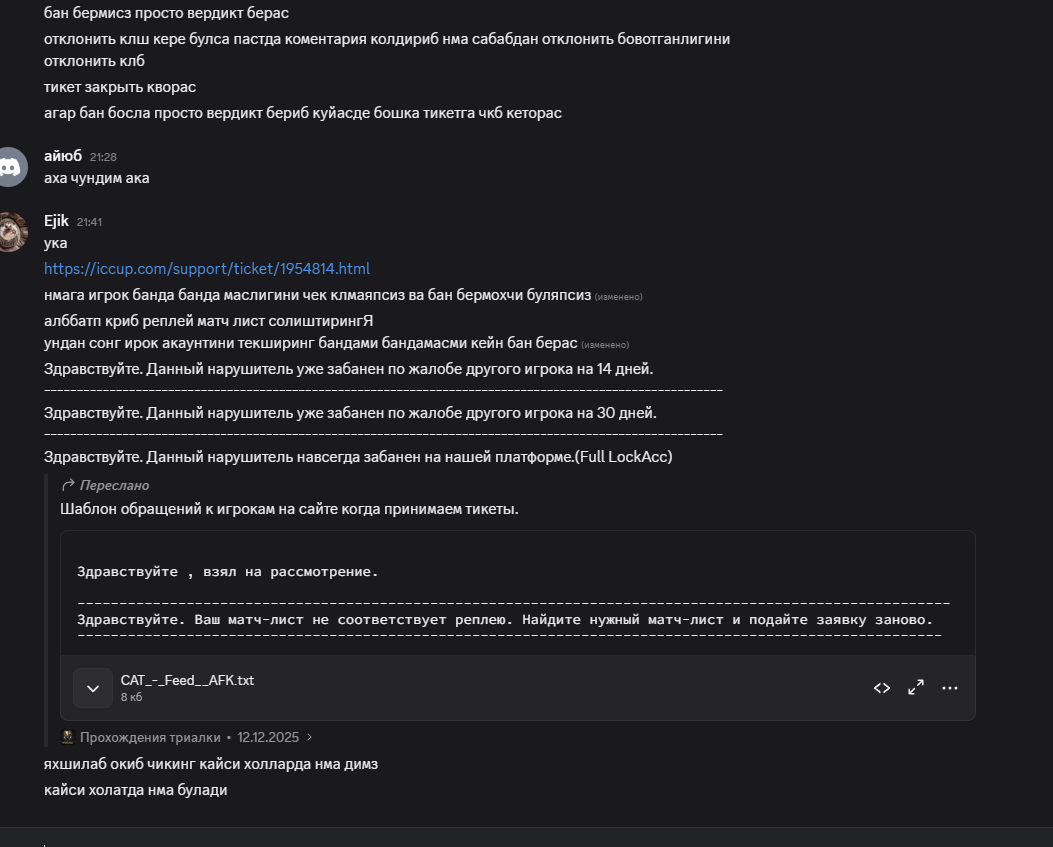
Task: Click the forwarded date 12.12.2025
Action: point(268,737)
